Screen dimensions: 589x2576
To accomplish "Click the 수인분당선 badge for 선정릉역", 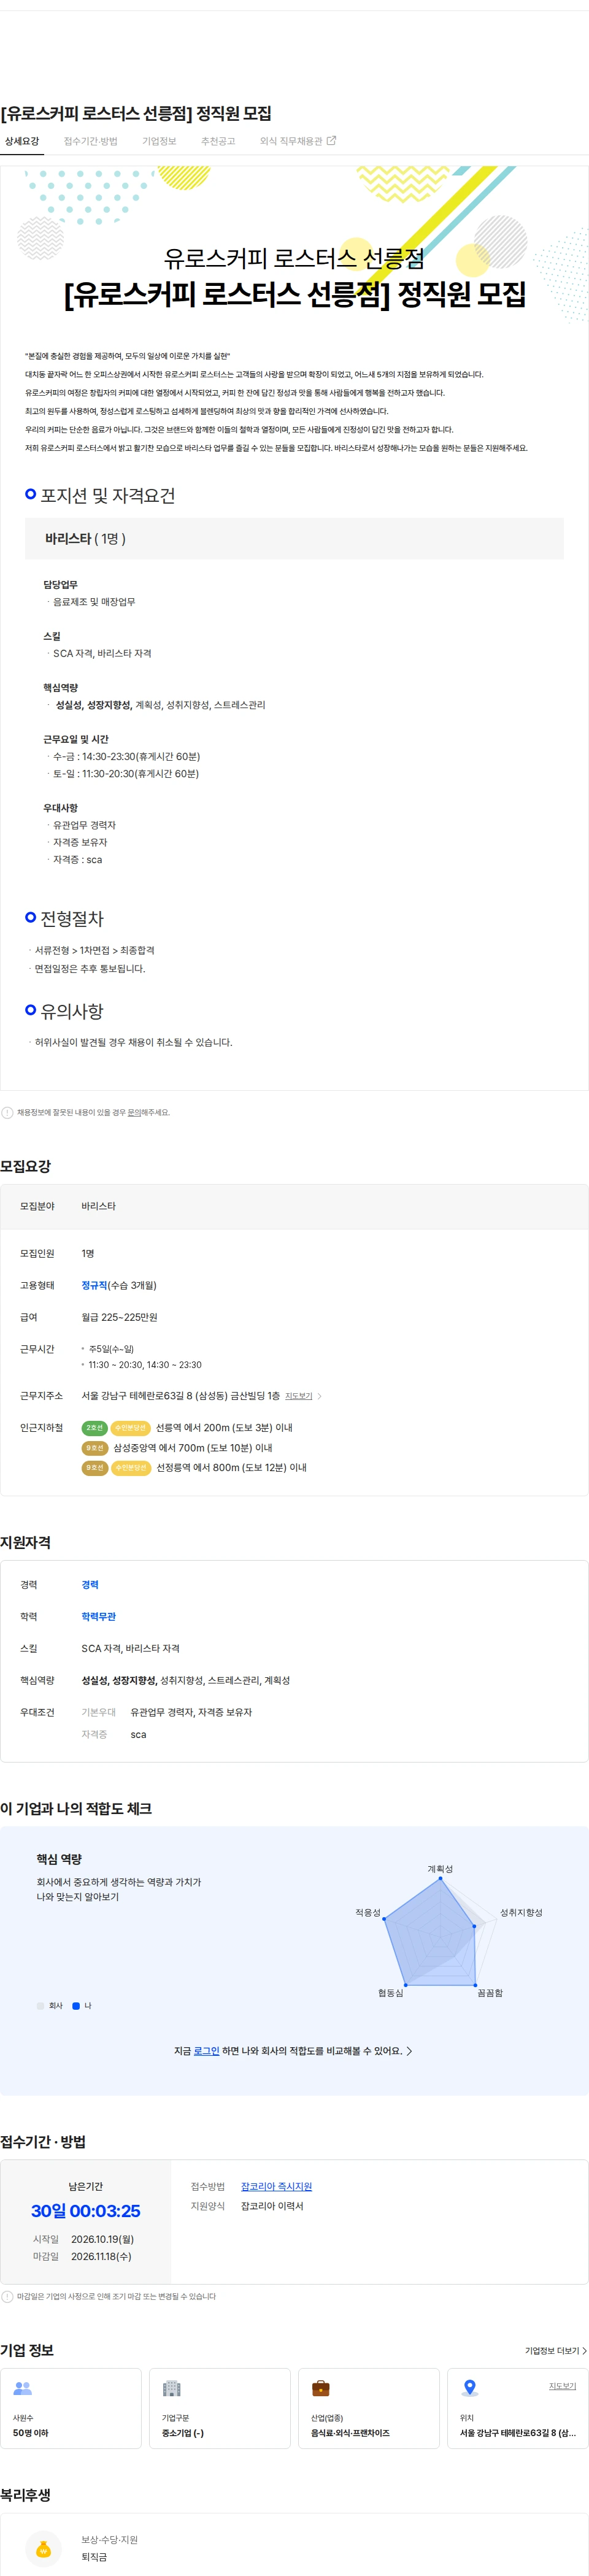I will click(130, 1467).
